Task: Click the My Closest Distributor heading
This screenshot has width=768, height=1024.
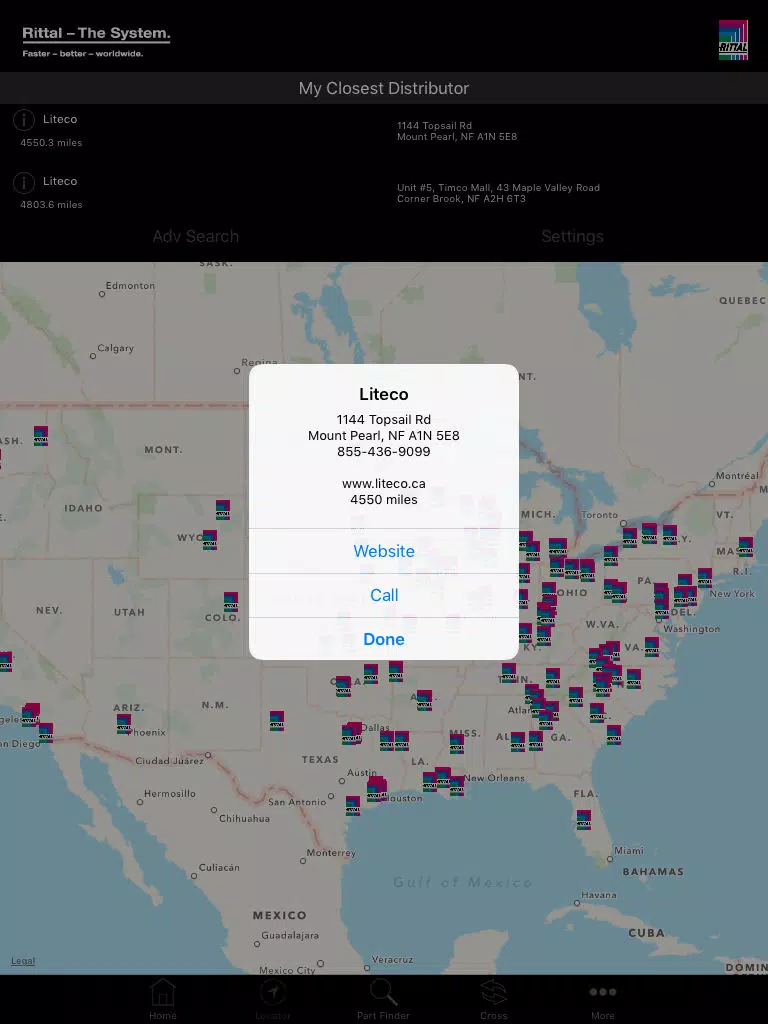Action: pyautogui.click(x=383, y=88)
